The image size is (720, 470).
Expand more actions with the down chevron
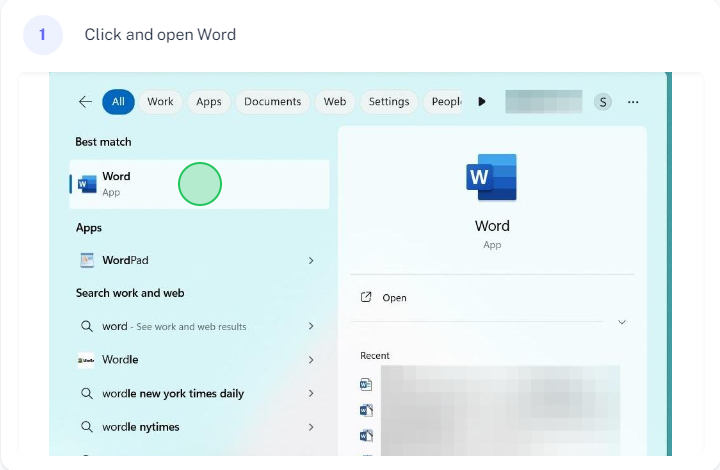[622, 322]
